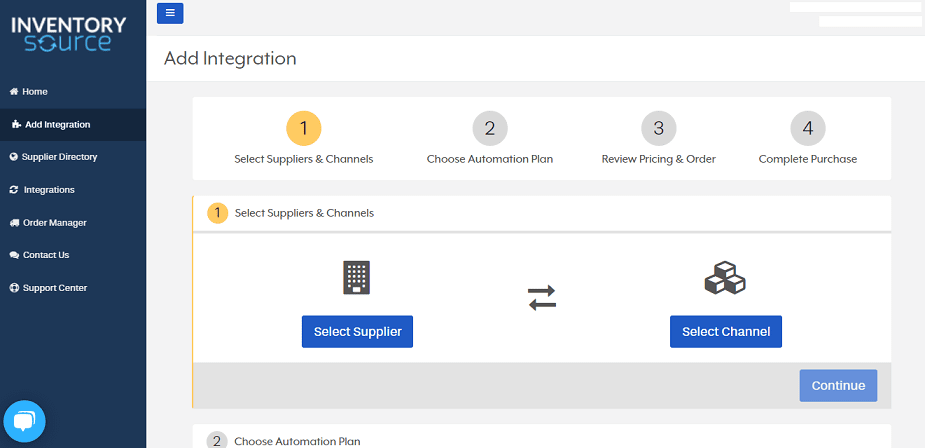This screenshot has height=448, width=925.
Task: Click the globe icon beside Supplier Directory
Action: pyautogui.click(x=14, y=157)
